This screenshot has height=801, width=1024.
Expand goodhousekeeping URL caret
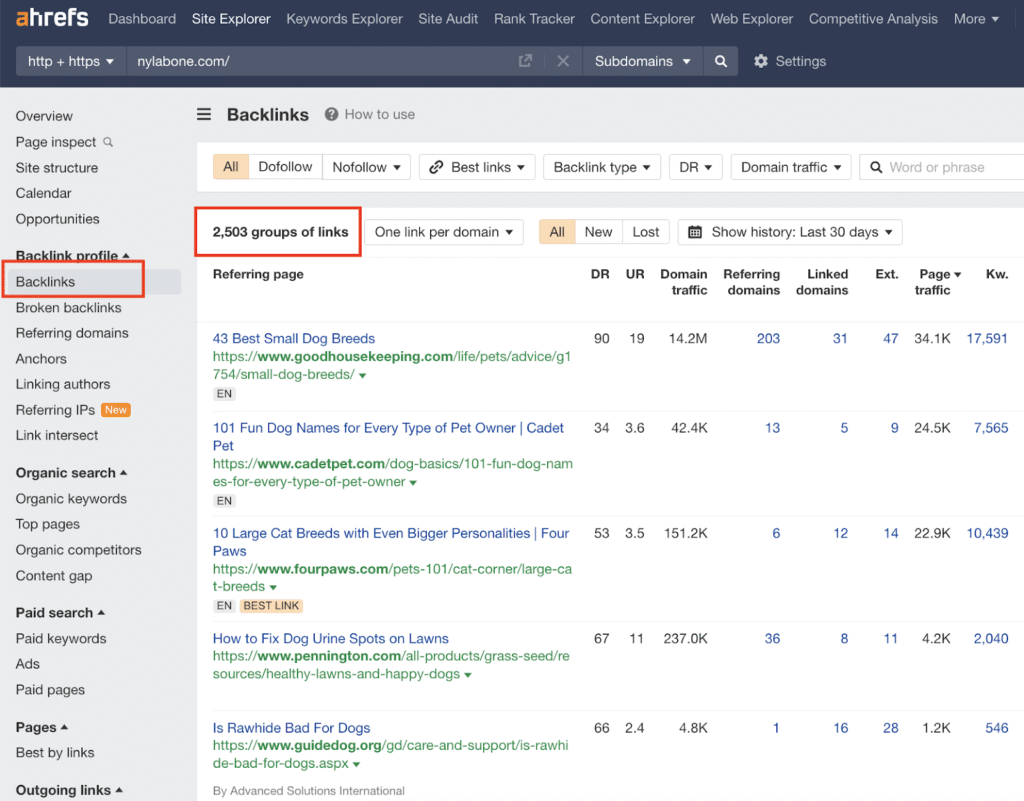362,375
